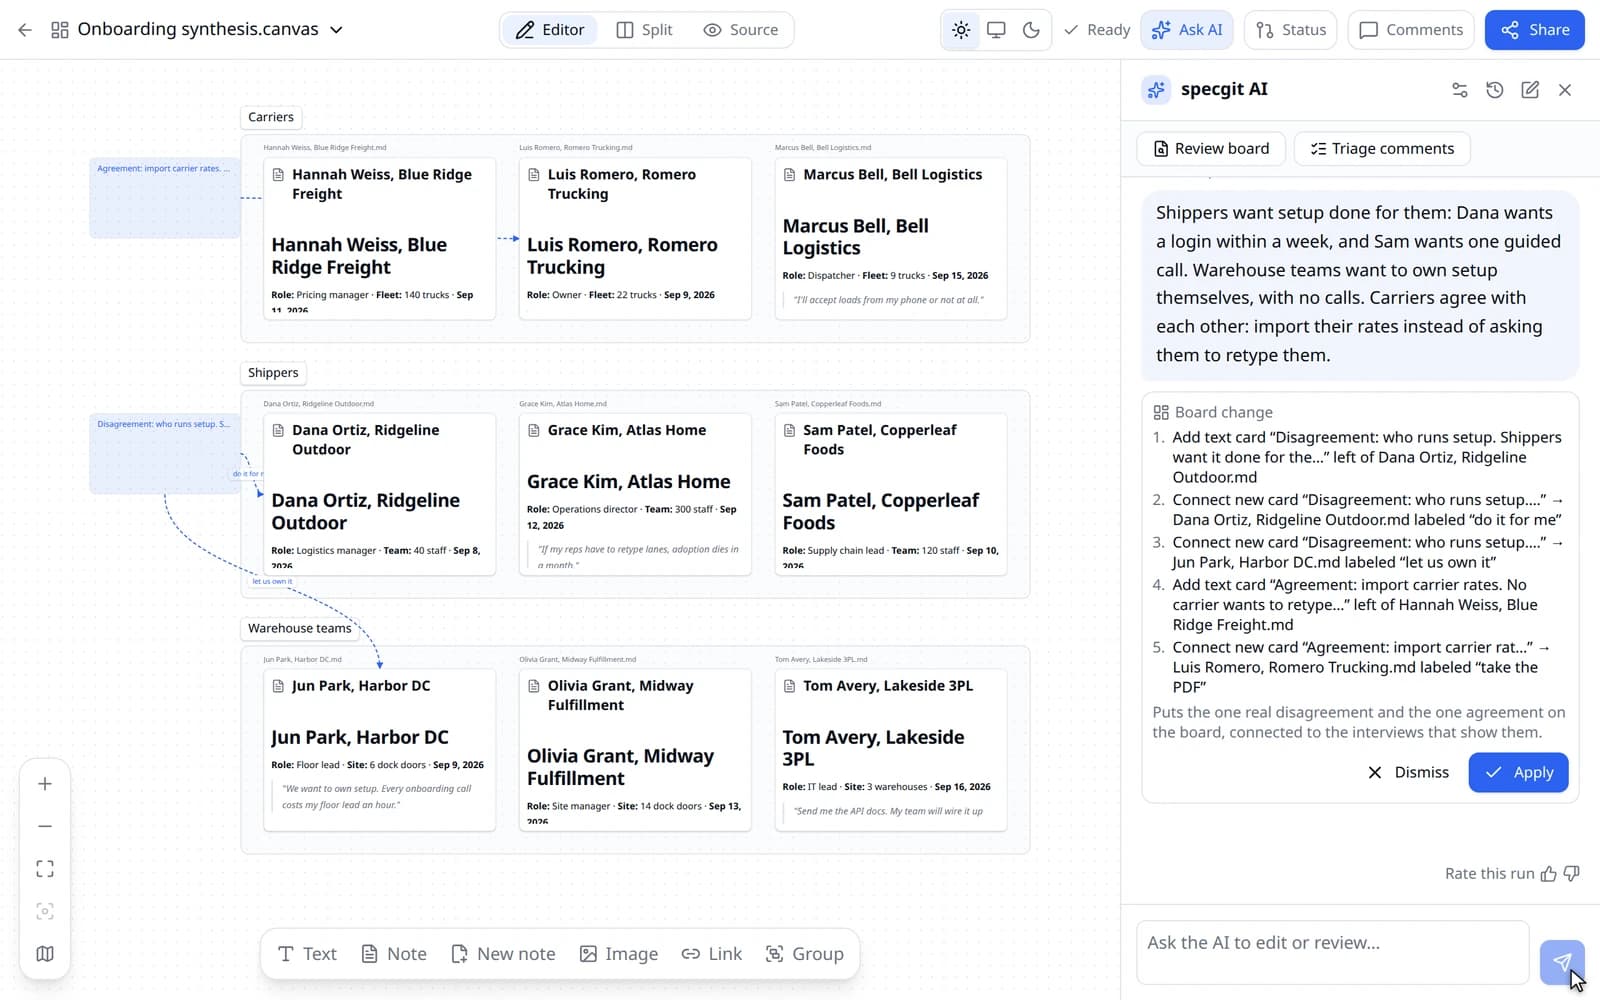Select the Jun Park, Harbor DC card
This screenshot has width=1600, height=1000.
pos(379,750)
